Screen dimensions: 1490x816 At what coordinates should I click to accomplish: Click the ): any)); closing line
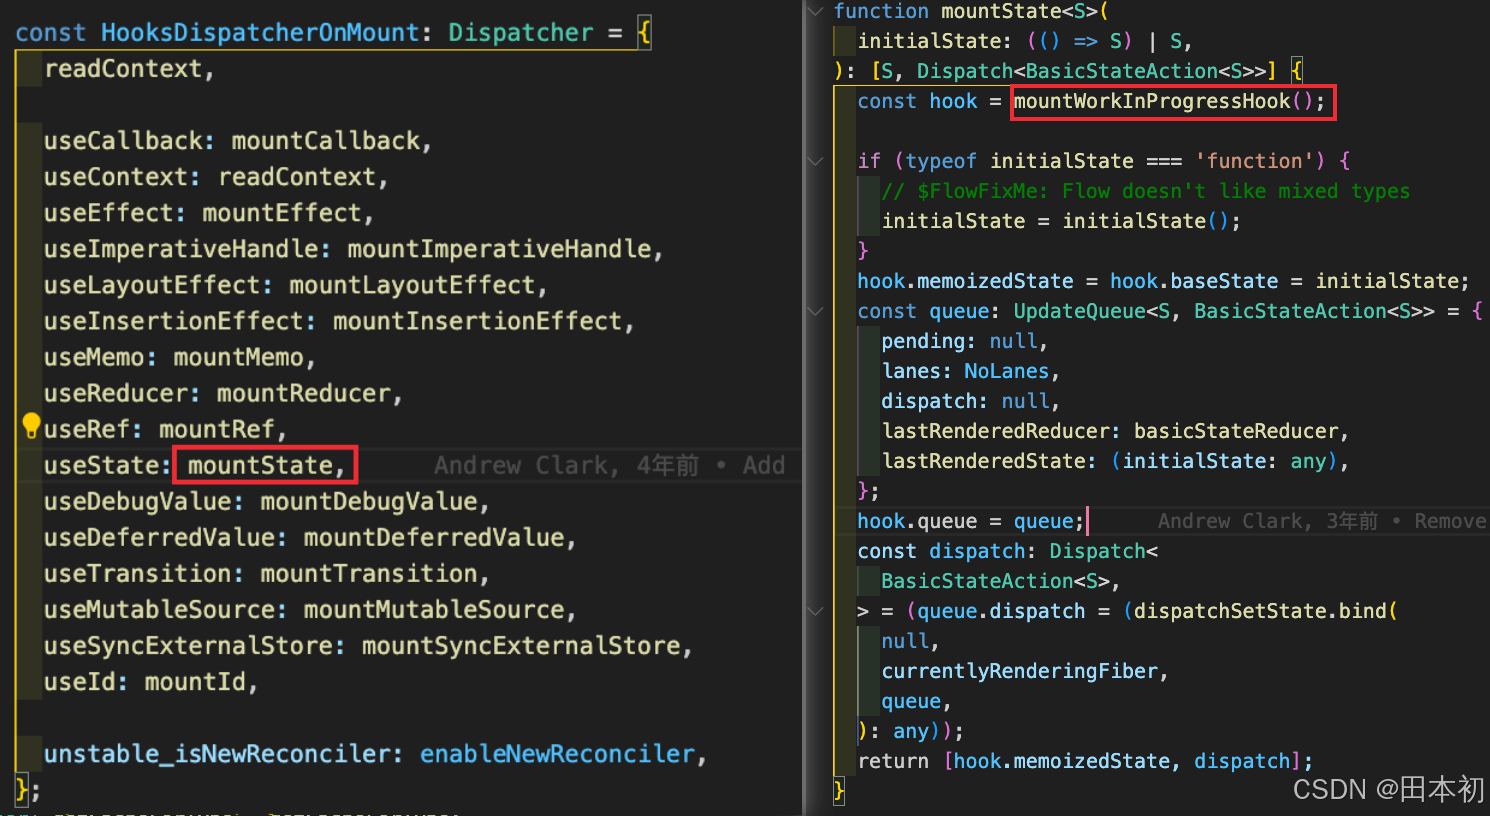tap(911, 731)
